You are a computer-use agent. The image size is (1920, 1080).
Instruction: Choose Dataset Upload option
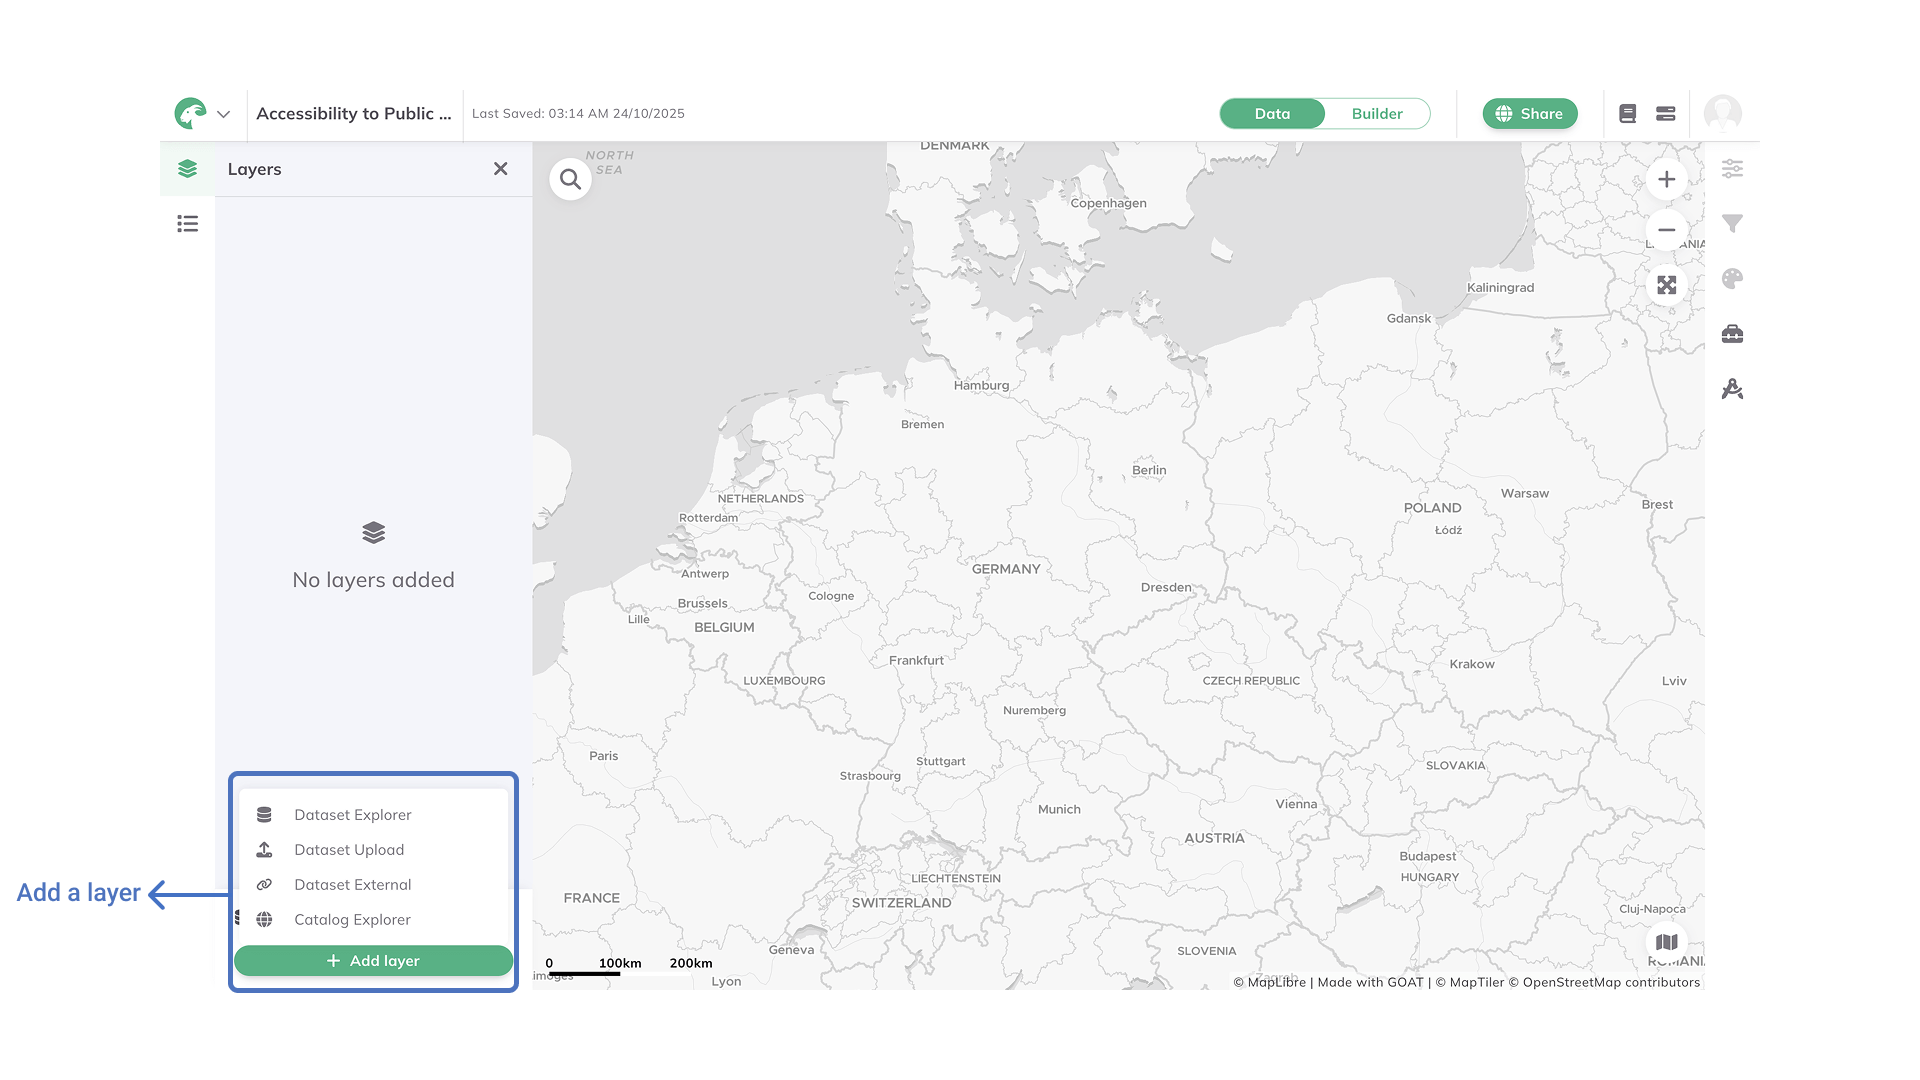coord(349,850)
